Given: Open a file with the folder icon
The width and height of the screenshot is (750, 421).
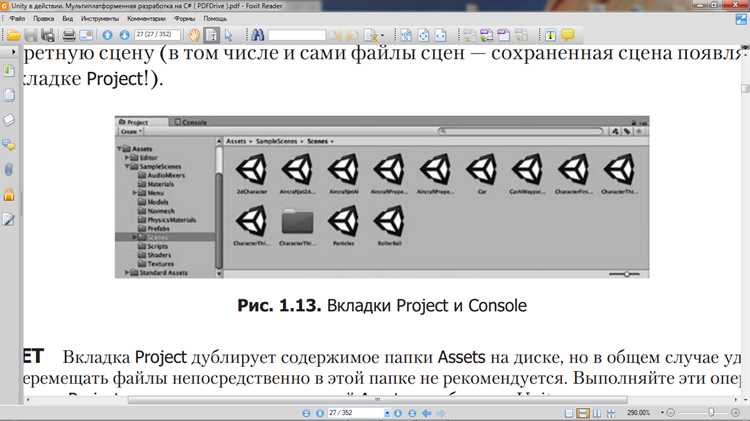Looking at the screenshot, I should [x=13, y=35].
